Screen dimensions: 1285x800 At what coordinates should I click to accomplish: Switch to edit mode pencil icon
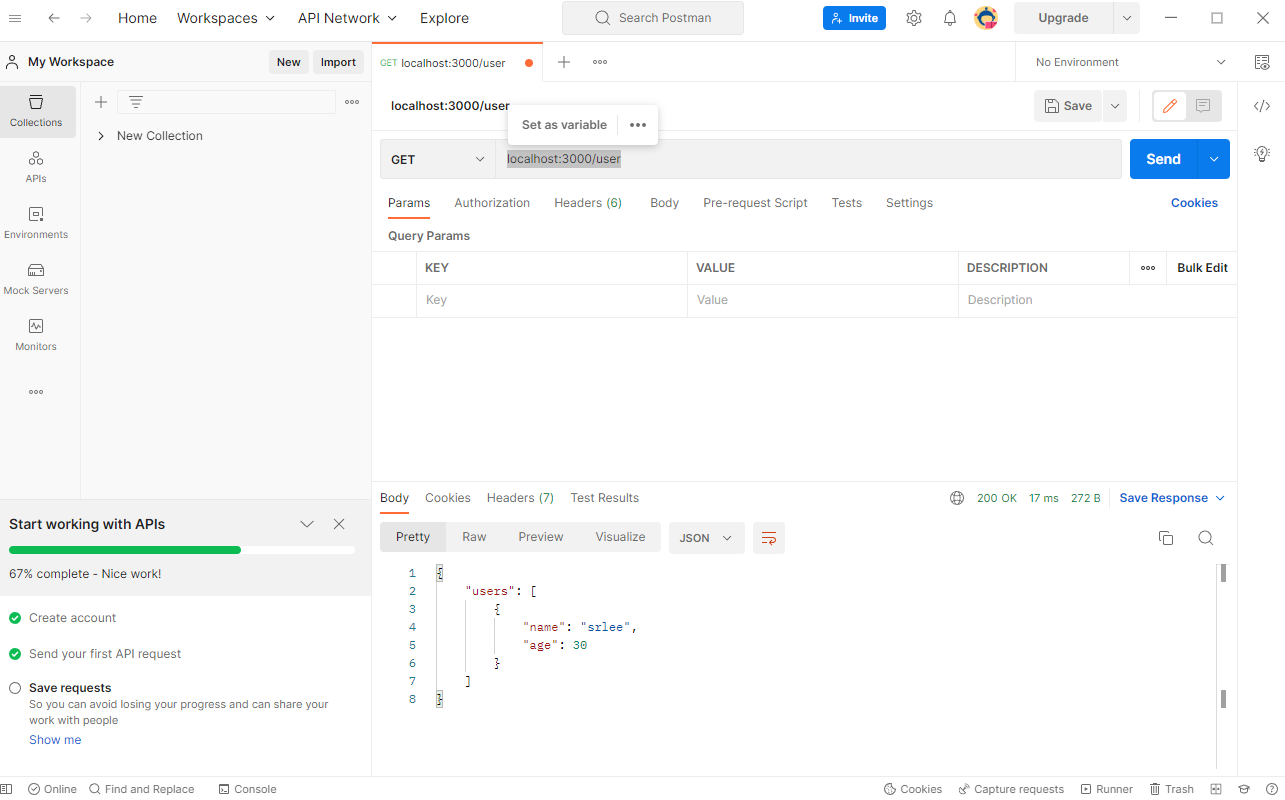[x=1169, y=106]
